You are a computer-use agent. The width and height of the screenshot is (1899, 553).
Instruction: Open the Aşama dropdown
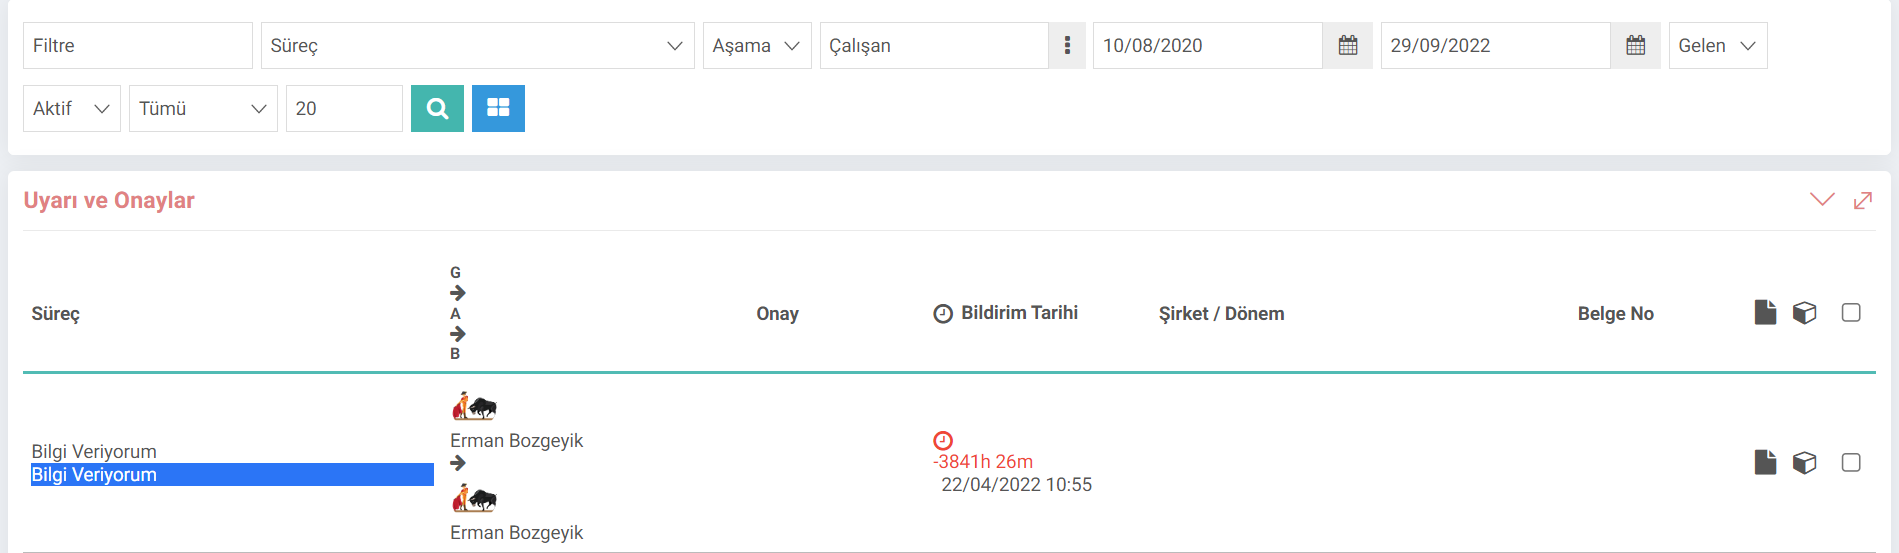click(757, 45)
